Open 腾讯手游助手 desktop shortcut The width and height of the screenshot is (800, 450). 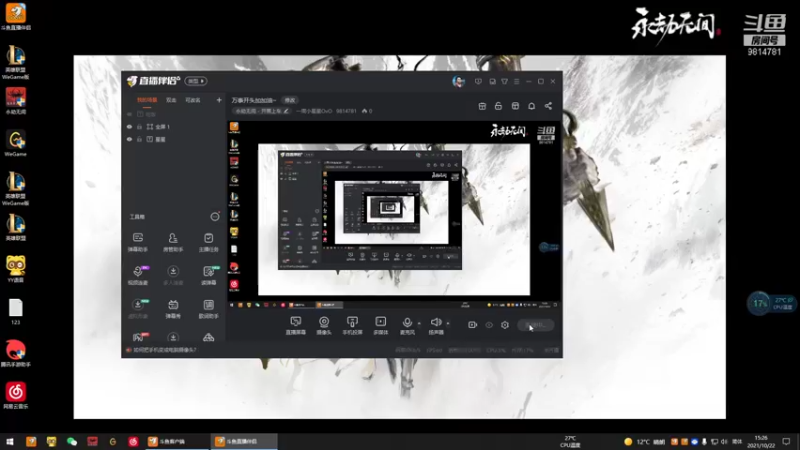(x=16, y=354)
